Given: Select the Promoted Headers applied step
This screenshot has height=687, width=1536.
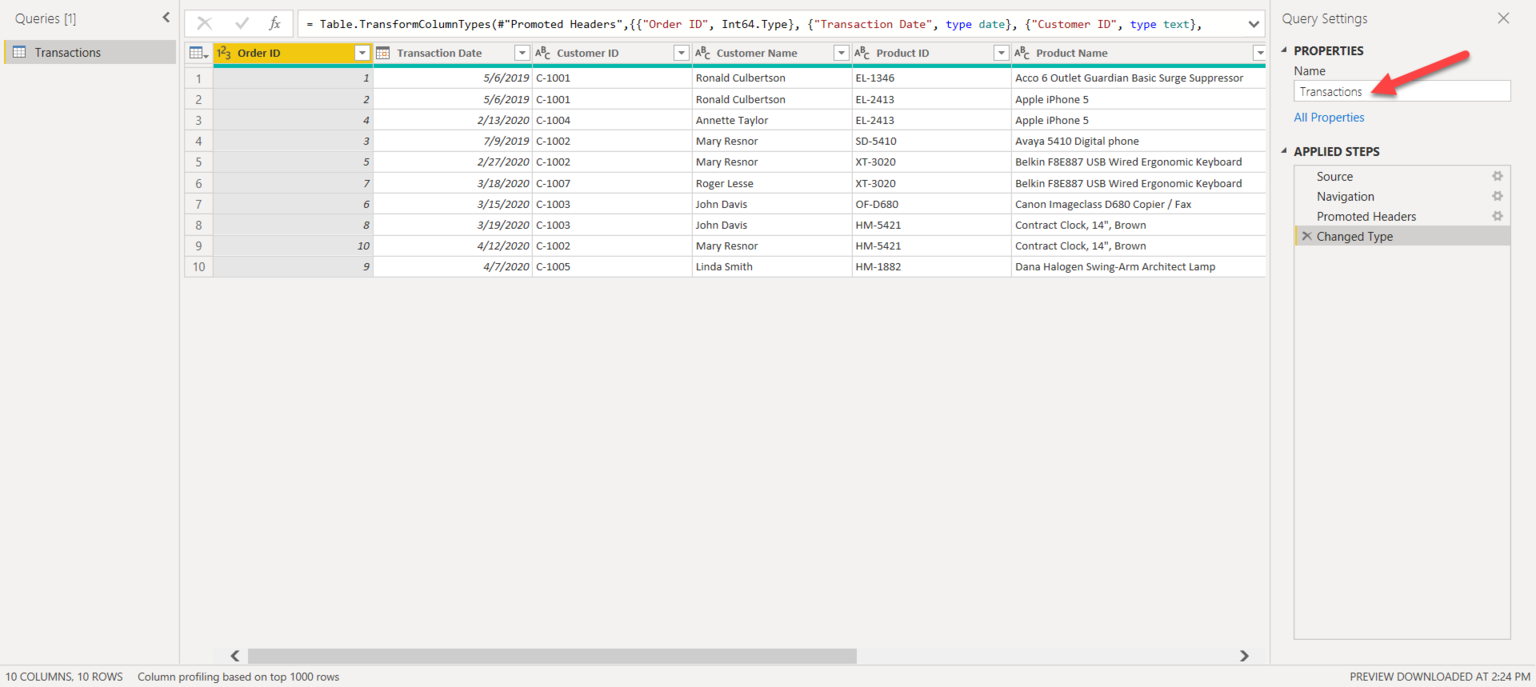Looking at the screenshot, I should tap(1366, 216).
